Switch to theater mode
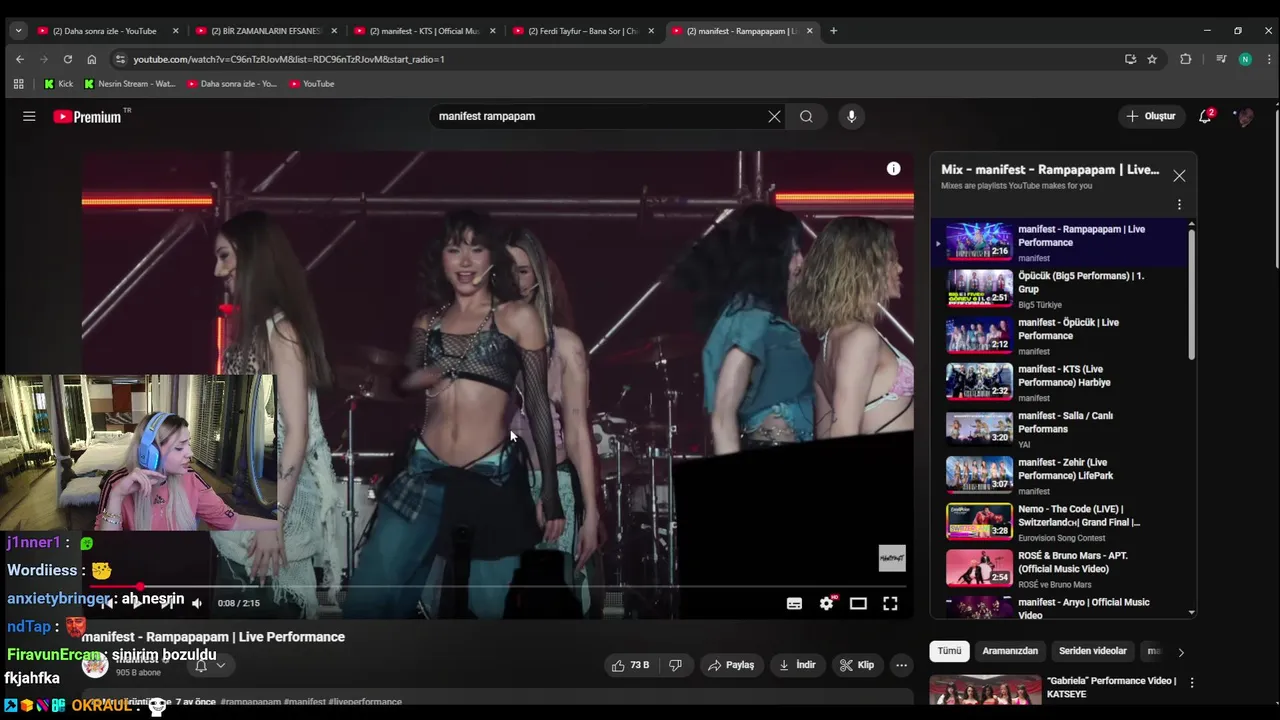 (x=858, y=603)
